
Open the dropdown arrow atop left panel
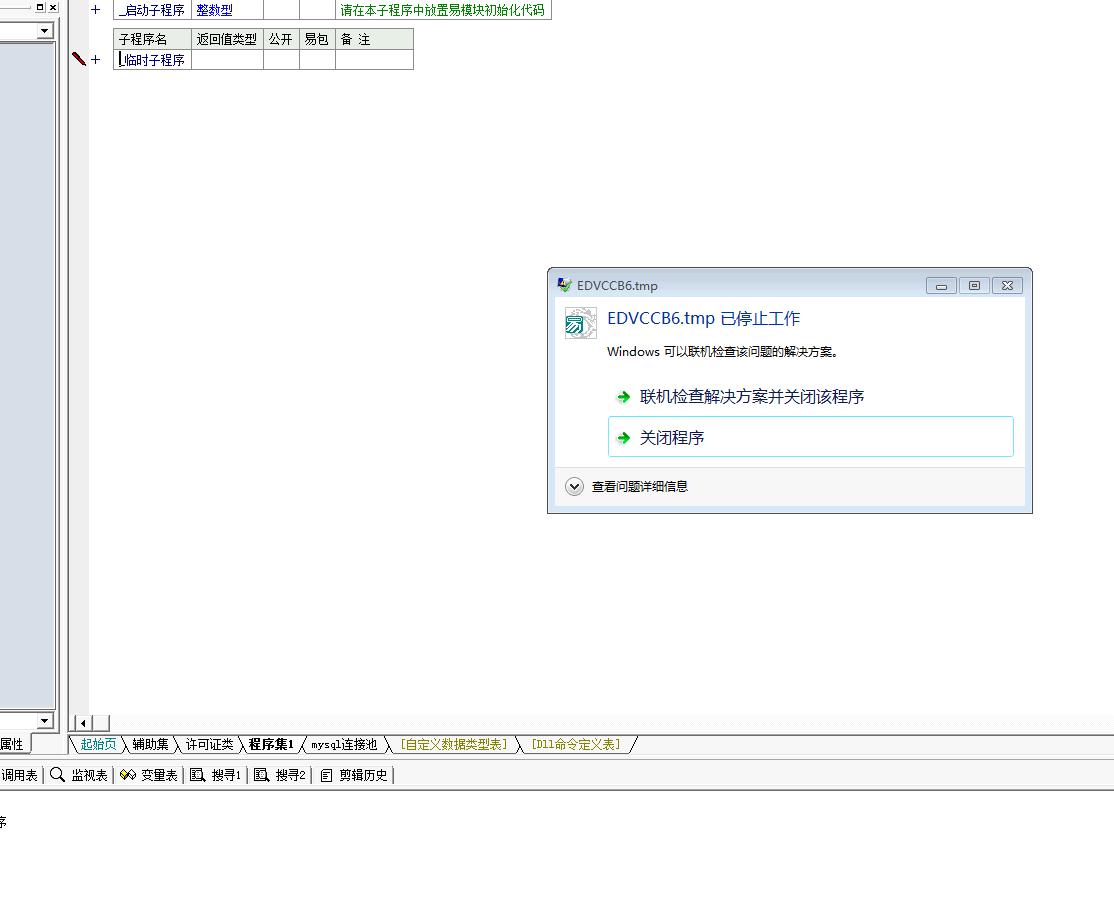[x=44, y=31]
